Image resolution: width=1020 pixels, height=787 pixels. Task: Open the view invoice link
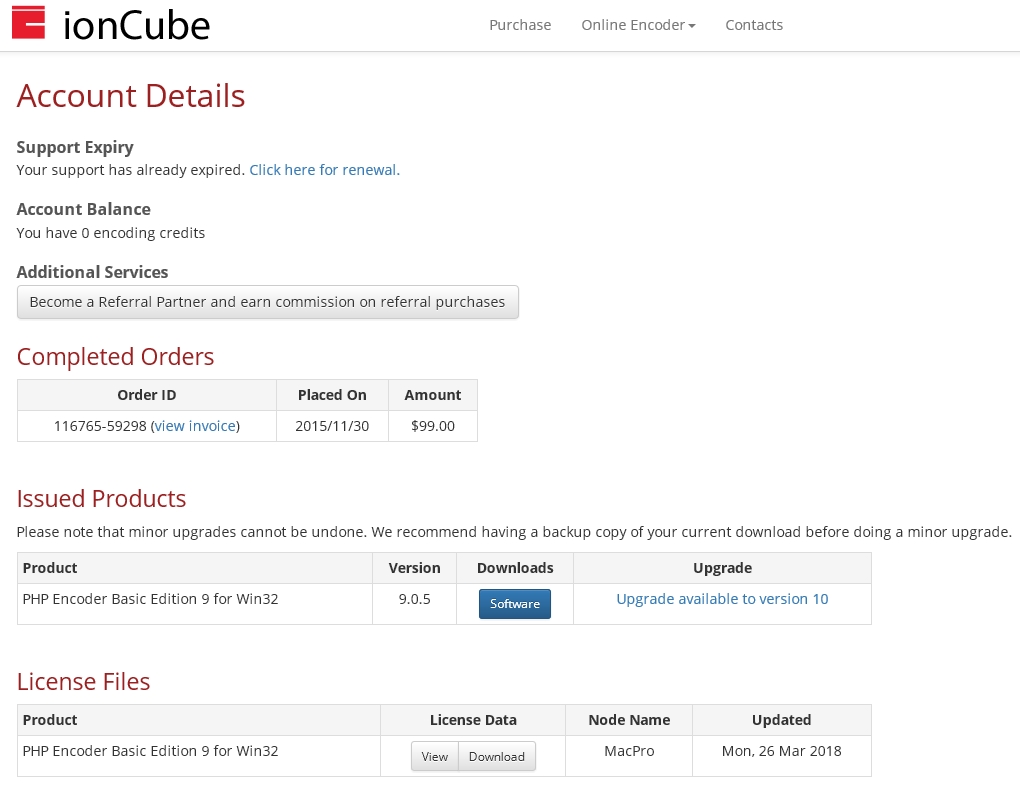(195, 426)
